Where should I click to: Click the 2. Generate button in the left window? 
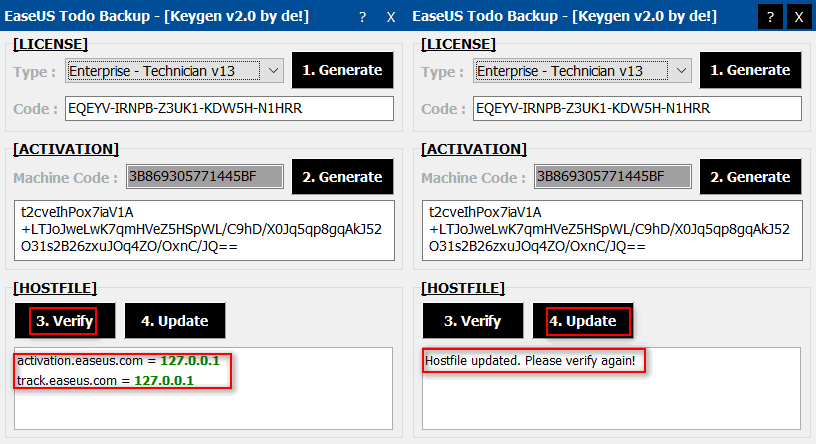342,177
